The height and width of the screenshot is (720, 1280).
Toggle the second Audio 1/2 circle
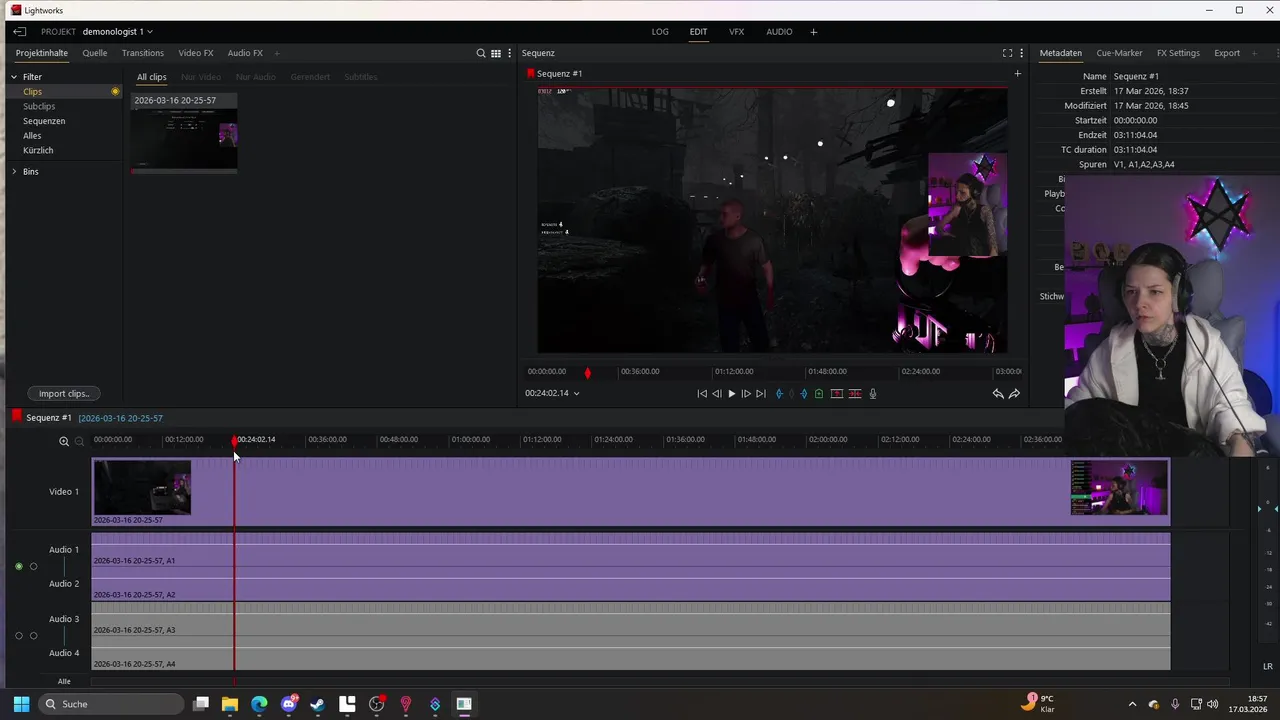tap(33, 567)
